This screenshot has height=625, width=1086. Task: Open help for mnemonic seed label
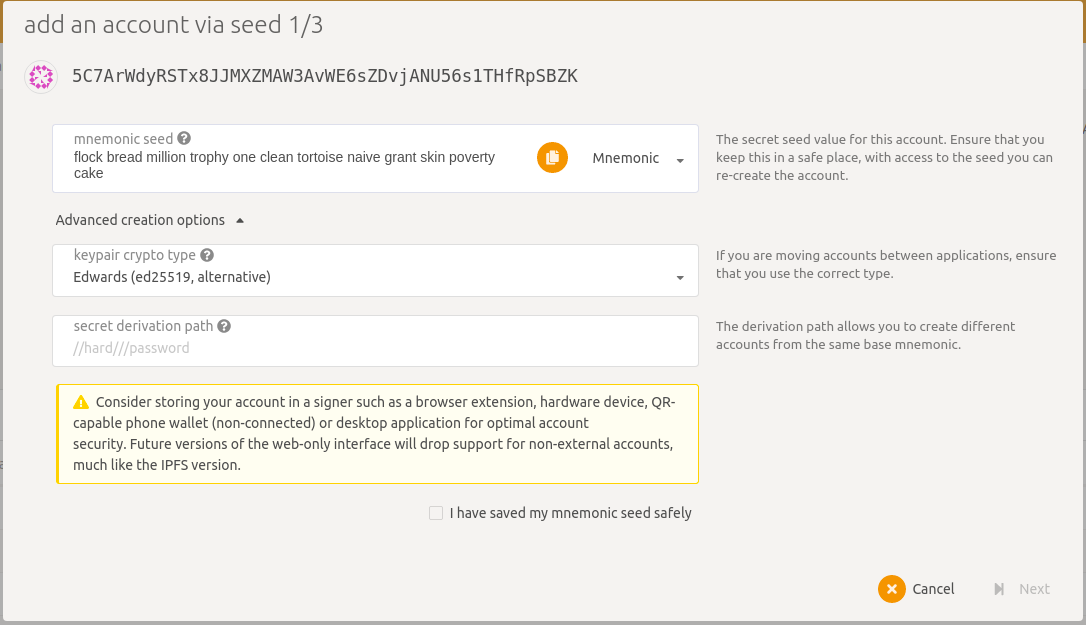(x=184, y=139)
